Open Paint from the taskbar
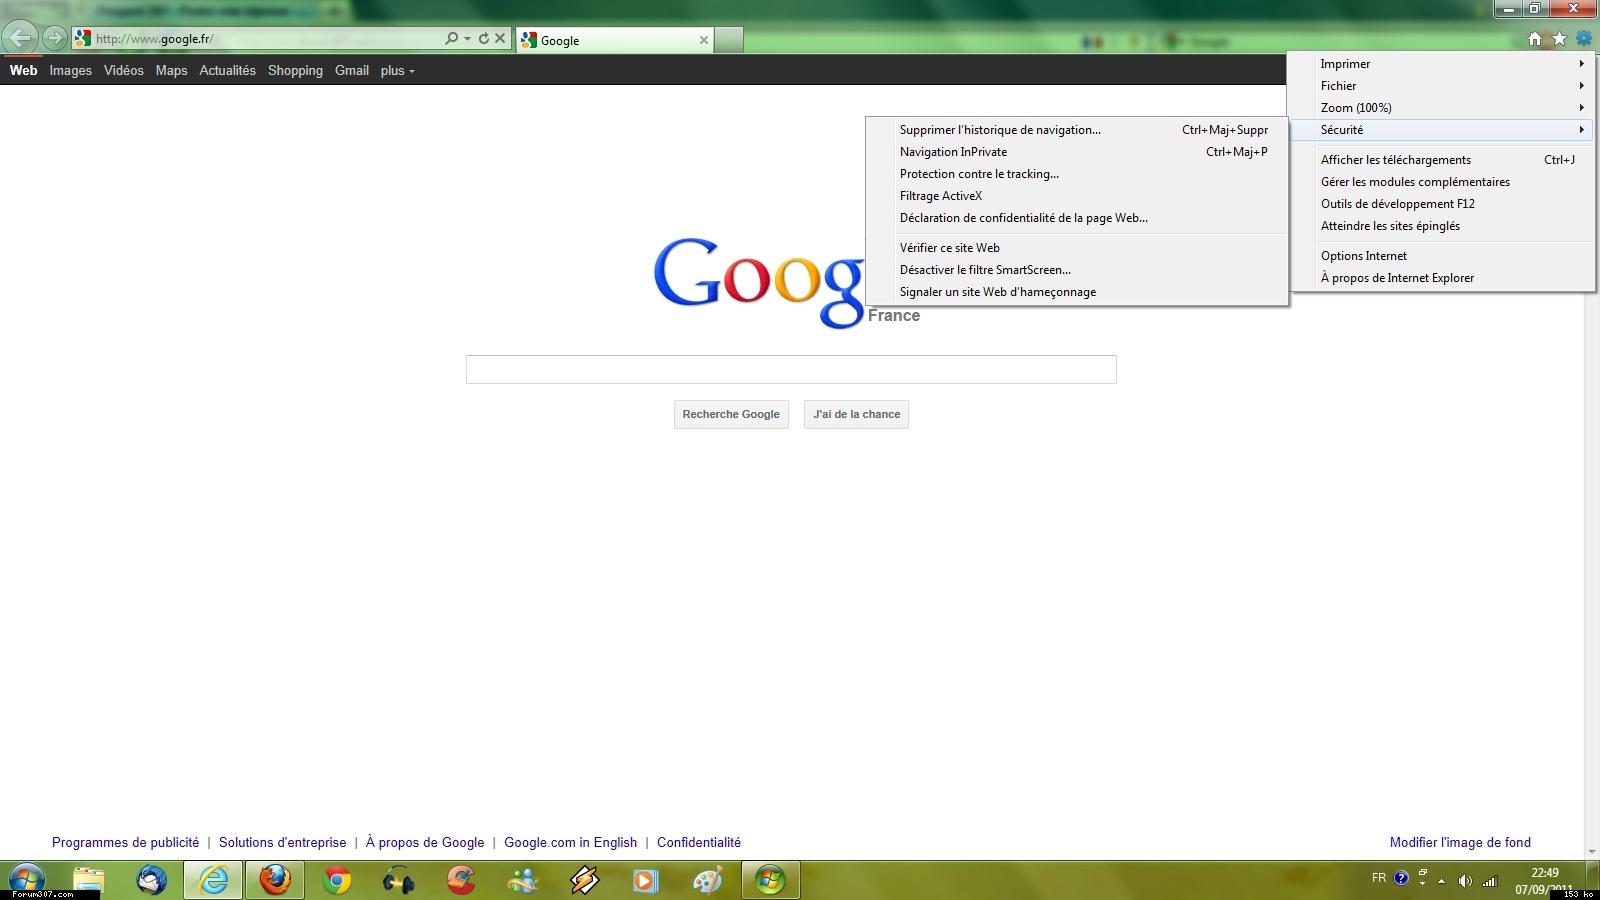Screen dimensions: 1600x900 click(708, 880)
